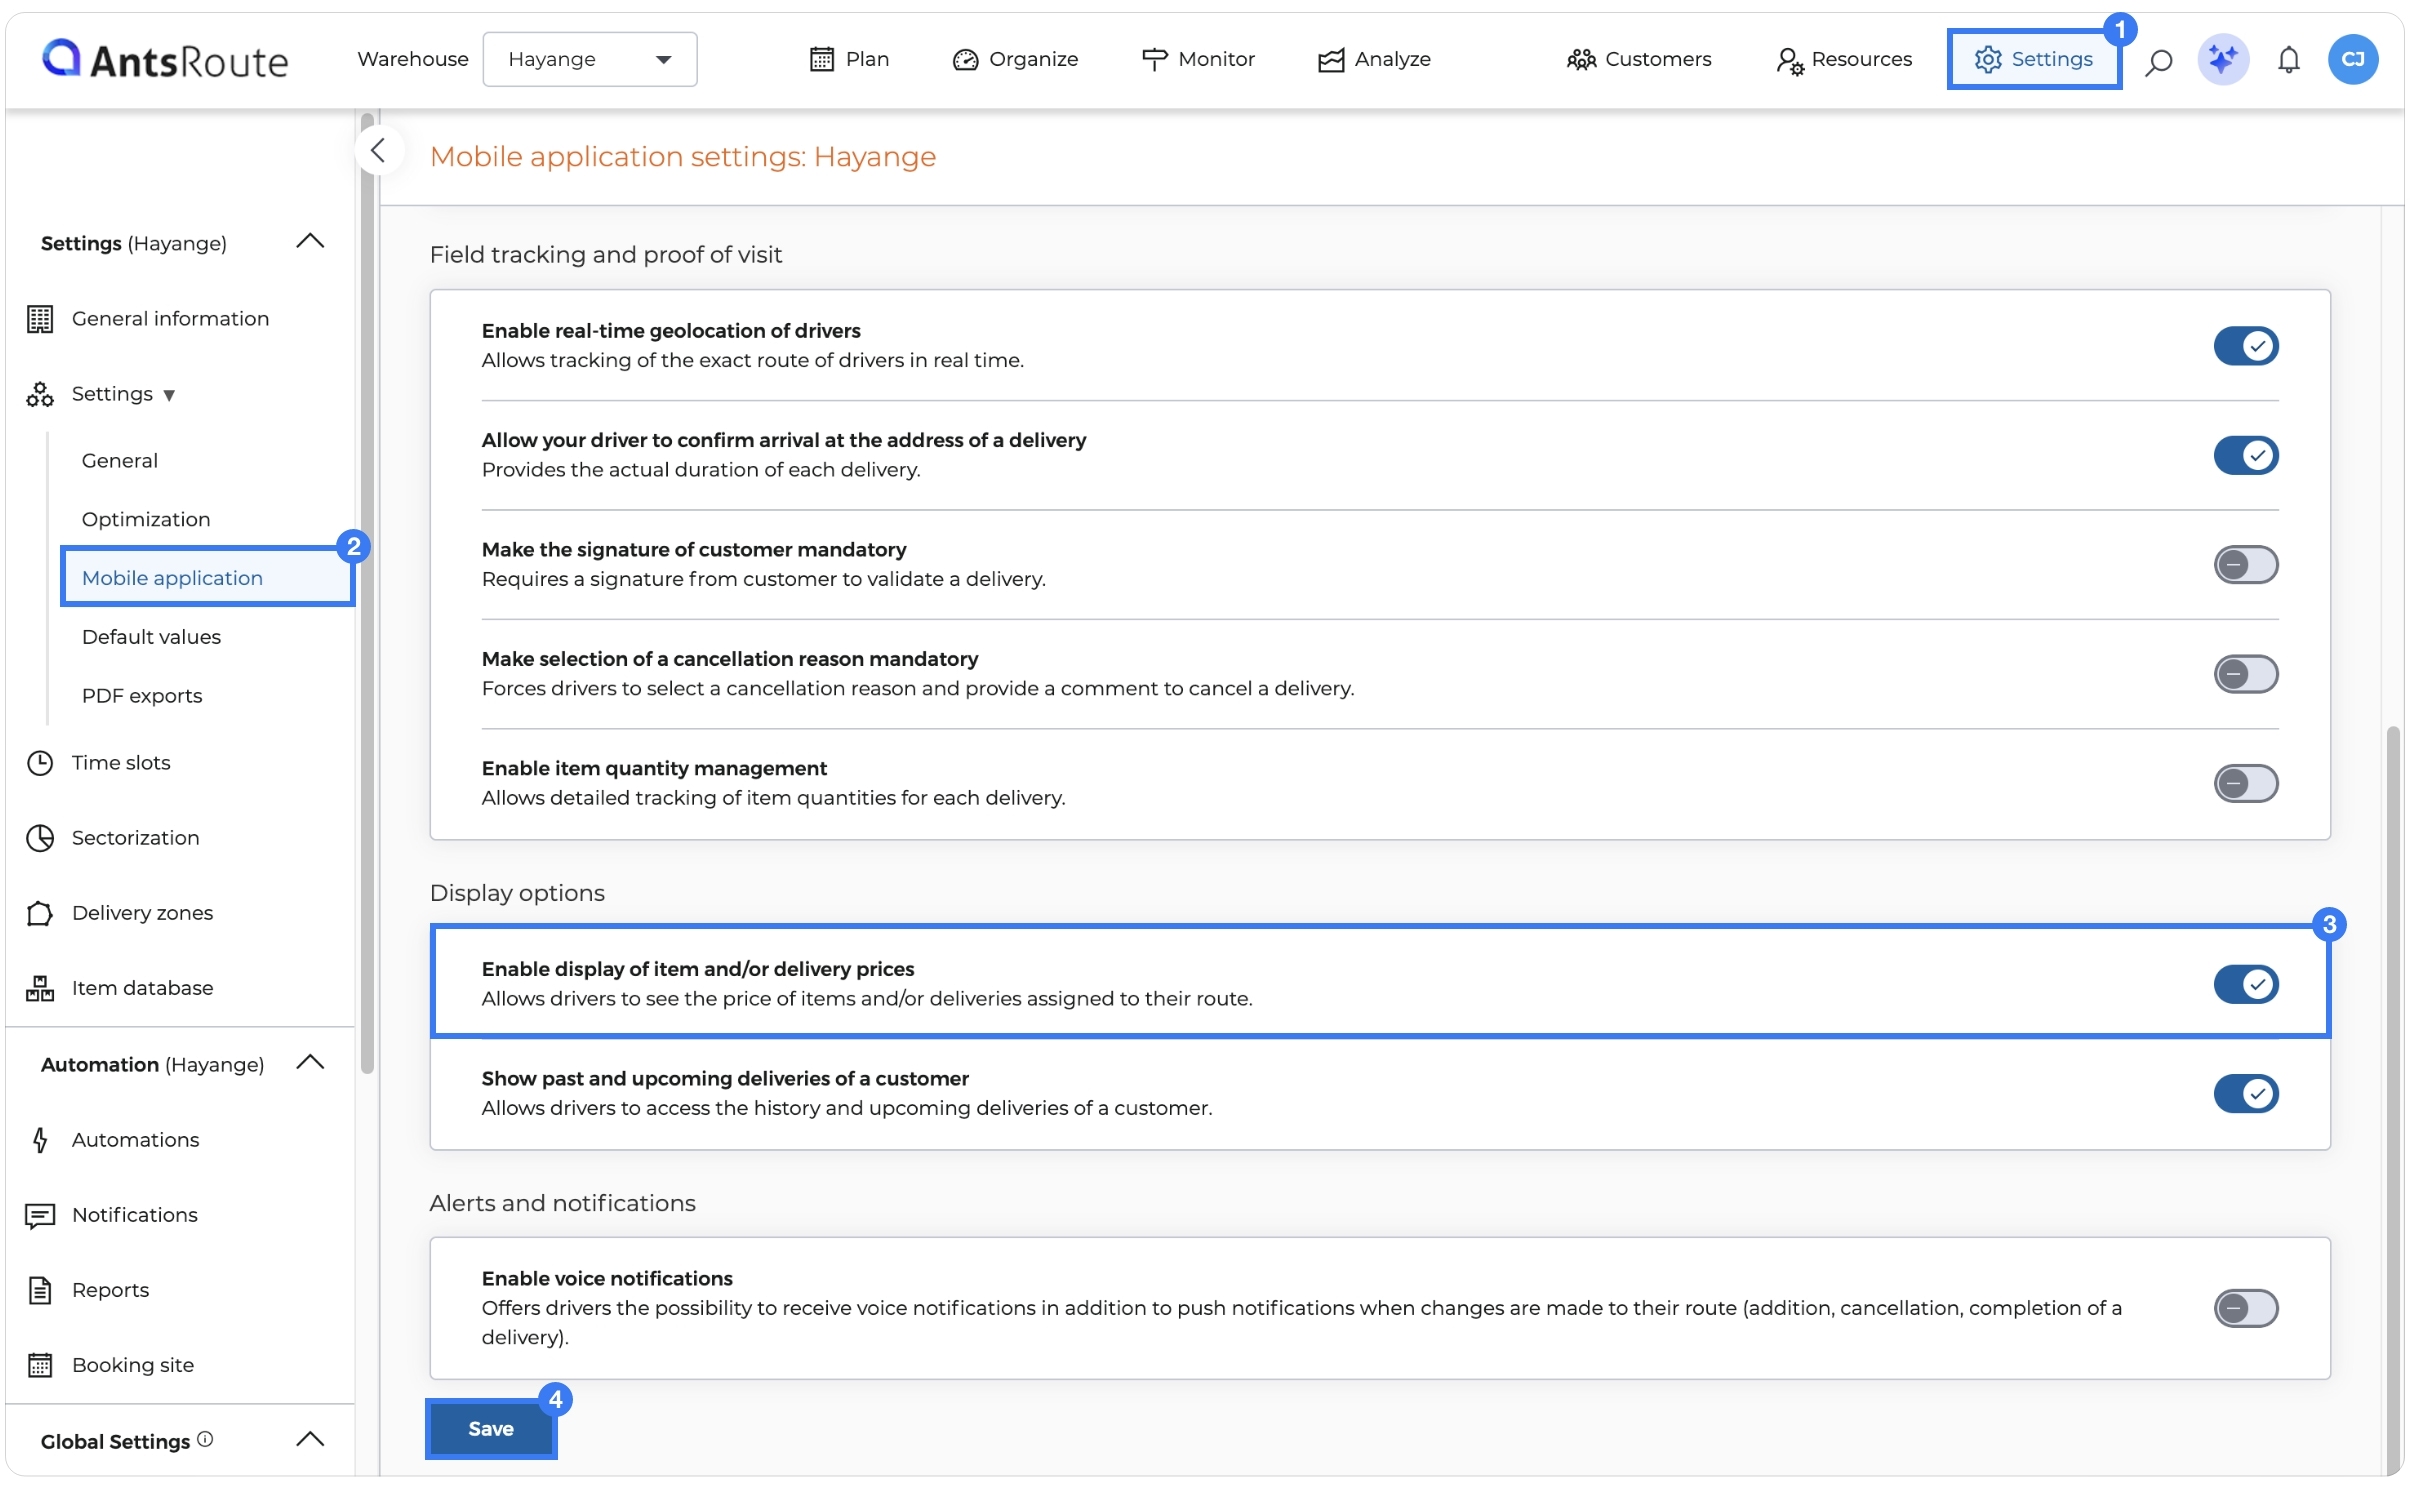The height and width of the screenshot is (1488, 2410).
Task: Click the Sectorization pie icon
Action: tap(40, 837)
